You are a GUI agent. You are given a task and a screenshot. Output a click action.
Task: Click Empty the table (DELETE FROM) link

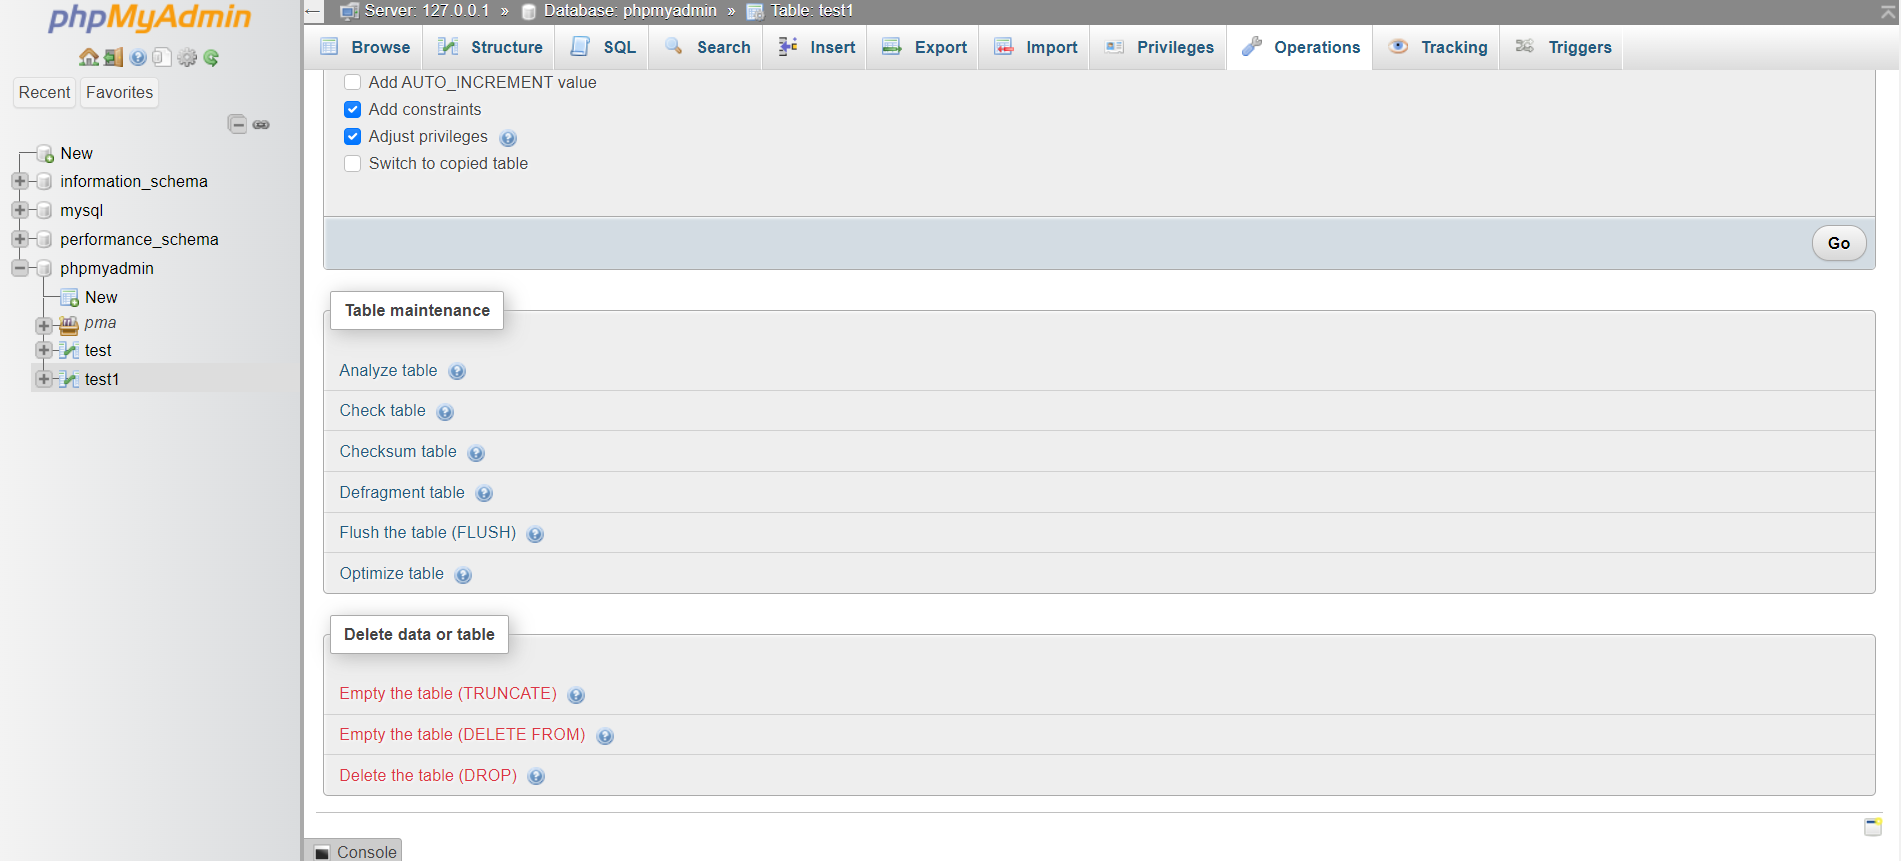click(462, 734)
